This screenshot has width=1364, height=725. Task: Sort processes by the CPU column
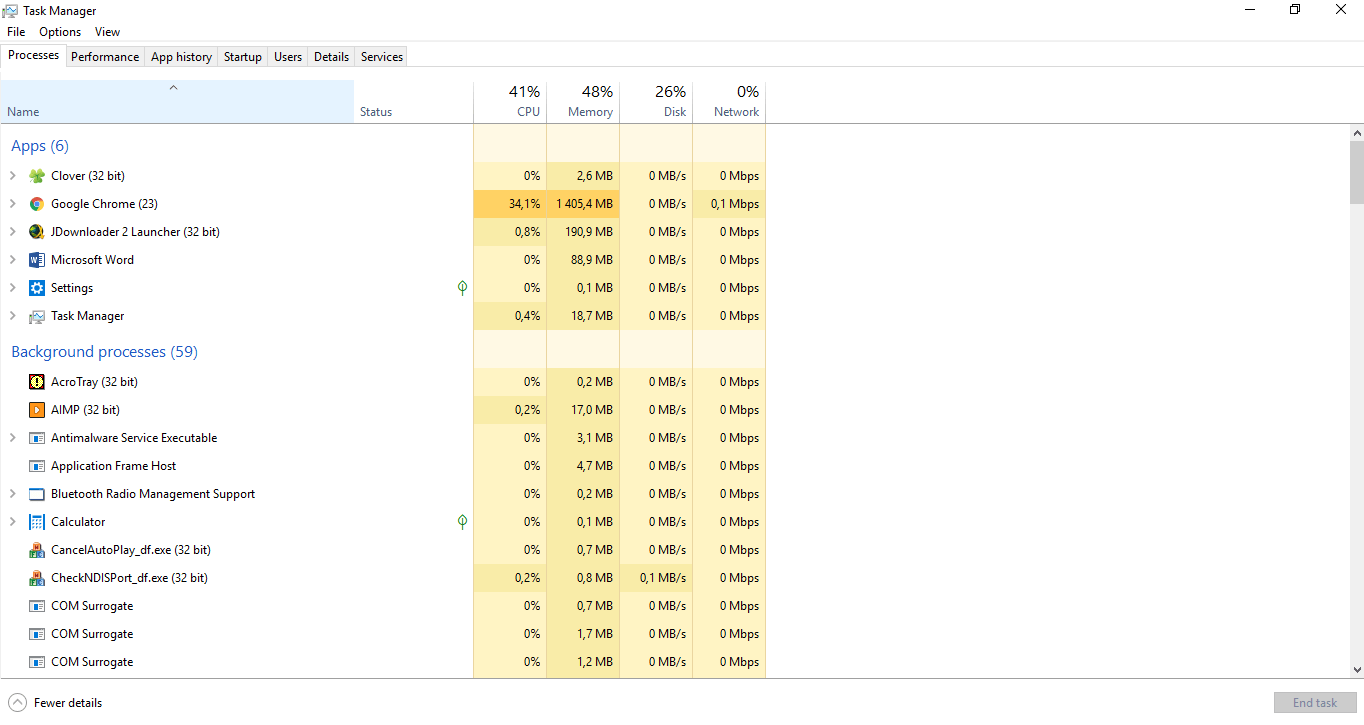pos(510,100)
